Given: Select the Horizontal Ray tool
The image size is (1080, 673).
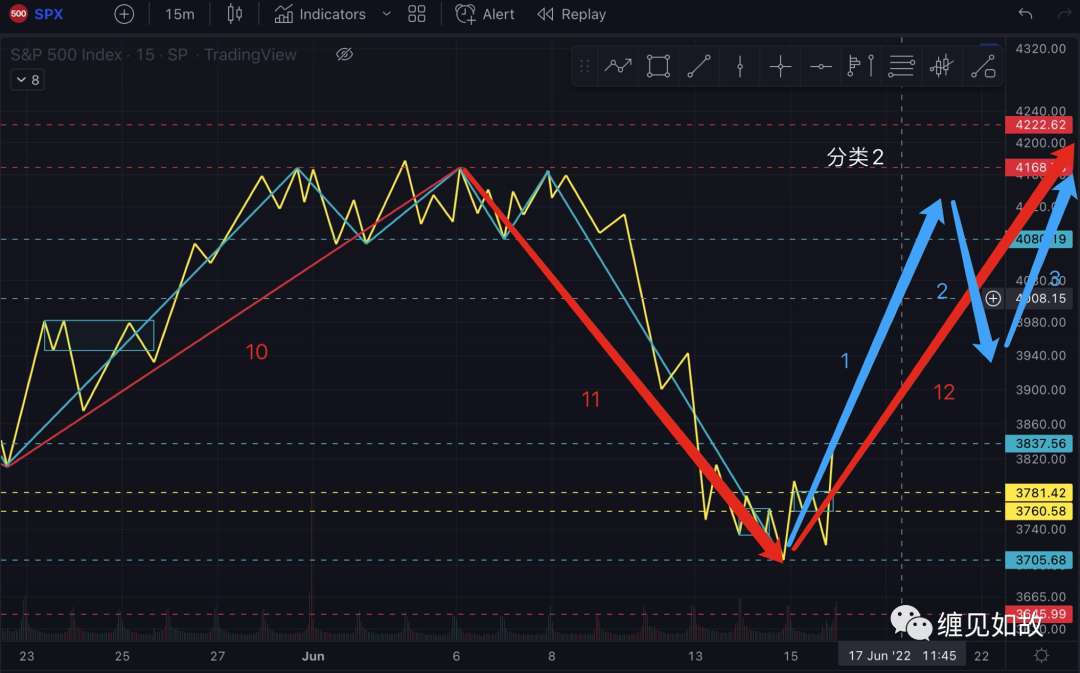Looking at the screenshot, I should (x=820, y=67).
